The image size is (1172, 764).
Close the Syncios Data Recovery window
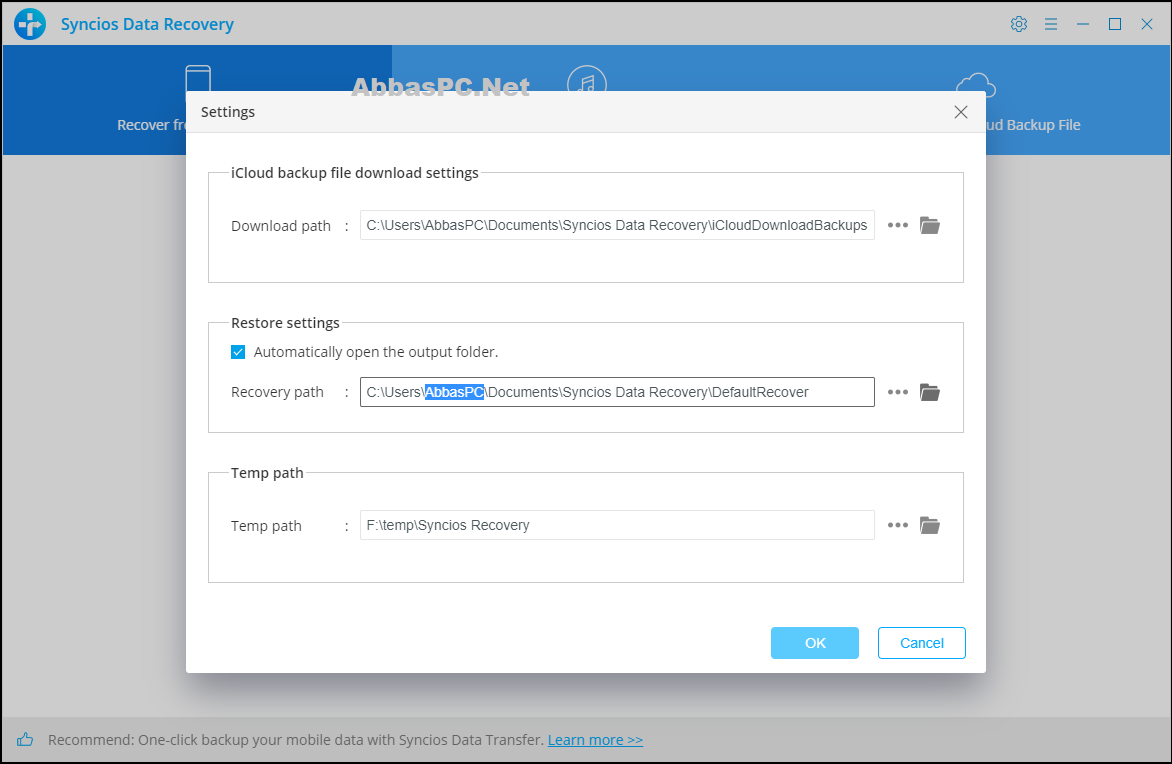pos(1147,24)
